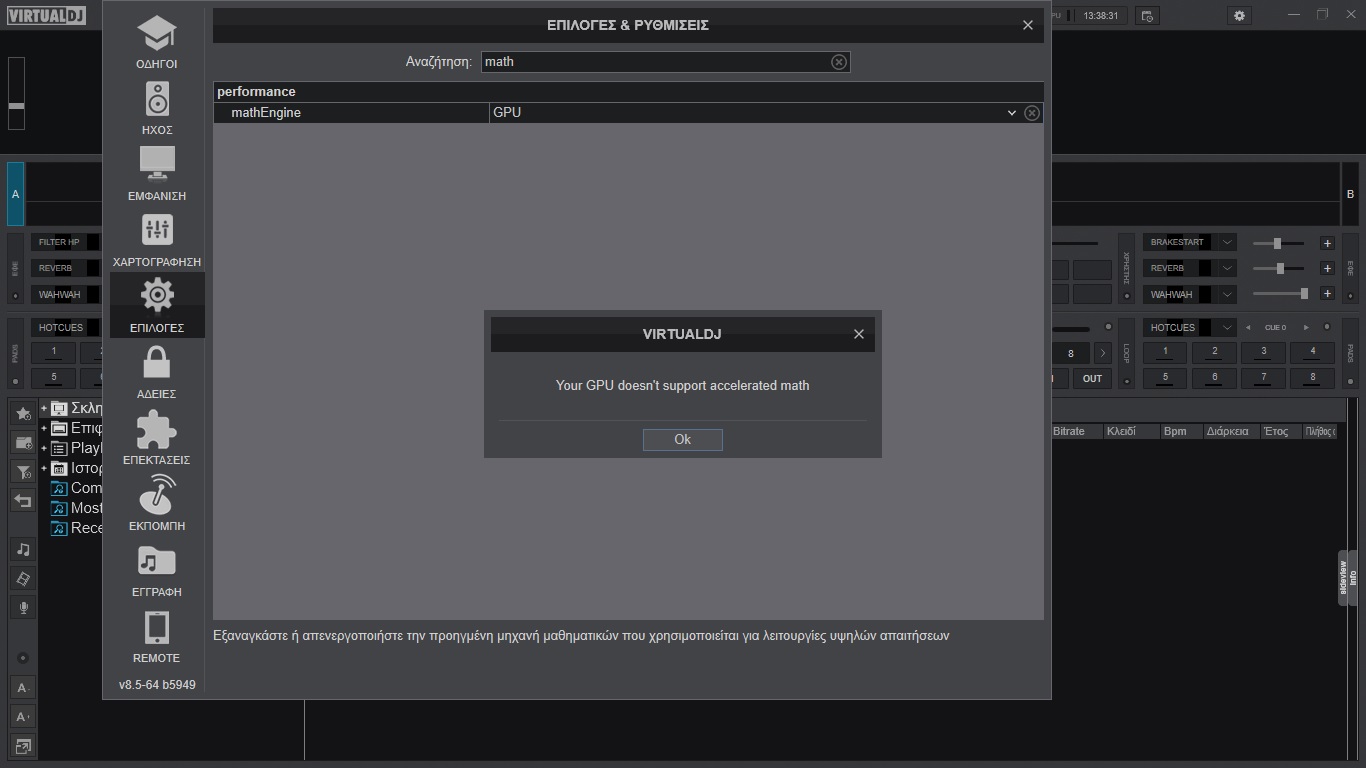The image size is (1366, 768).
Task: Open the info side tab on the right edge
Action: tap(1353, 577)
